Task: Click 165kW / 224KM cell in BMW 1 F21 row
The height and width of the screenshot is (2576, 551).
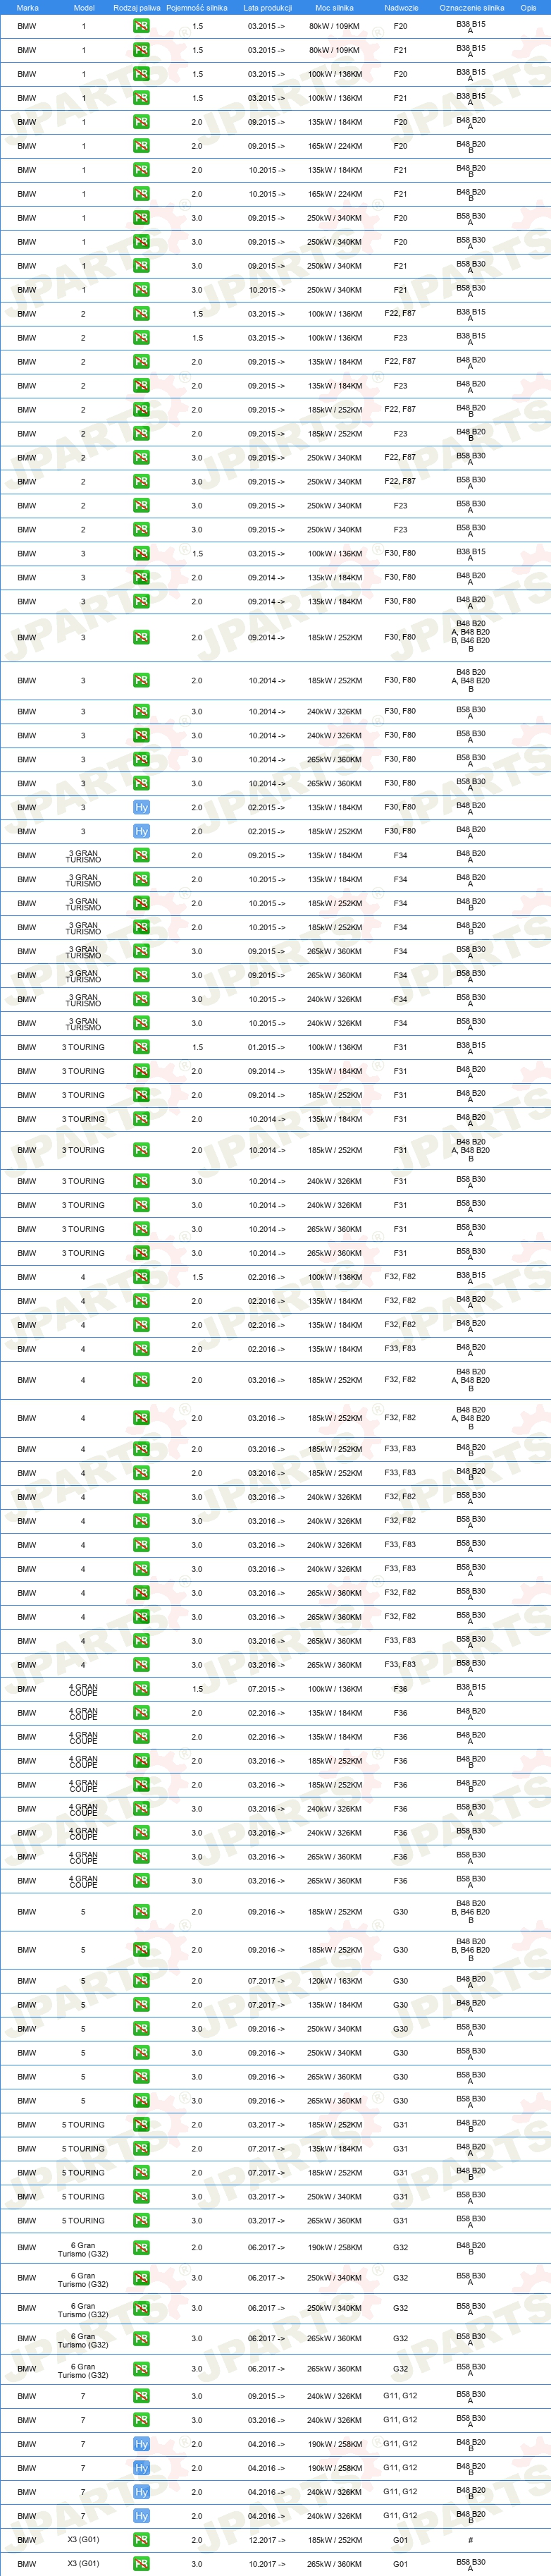Action: point(334,194)
